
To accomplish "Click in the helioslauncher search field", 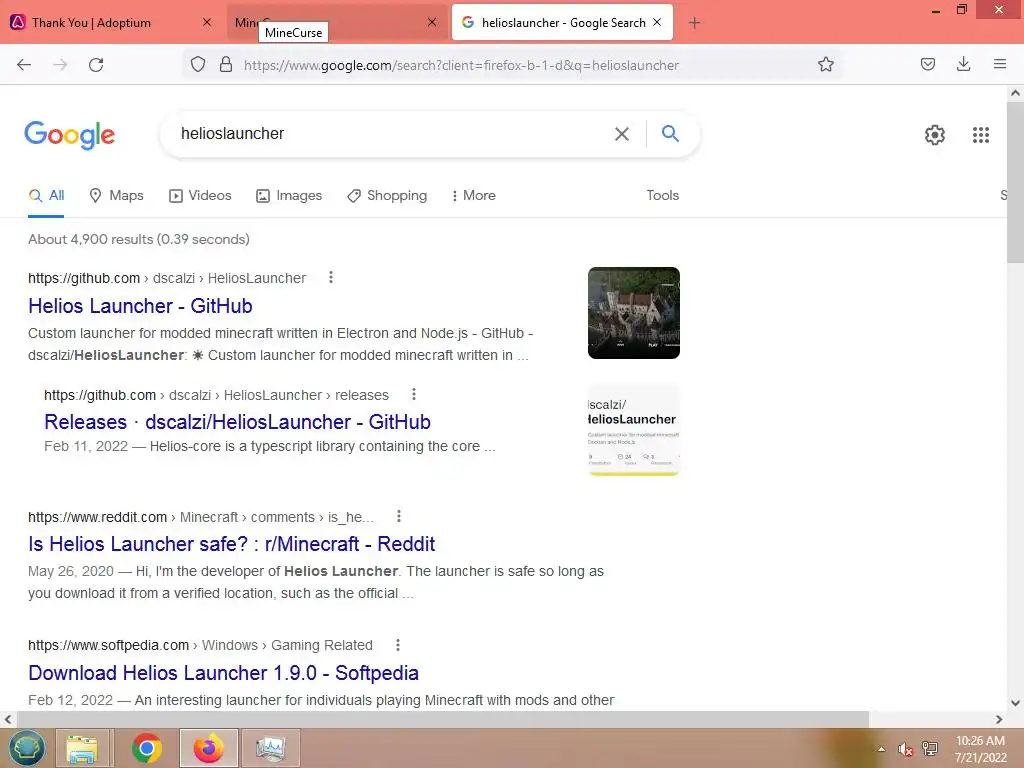I will (x=392, y=134).
